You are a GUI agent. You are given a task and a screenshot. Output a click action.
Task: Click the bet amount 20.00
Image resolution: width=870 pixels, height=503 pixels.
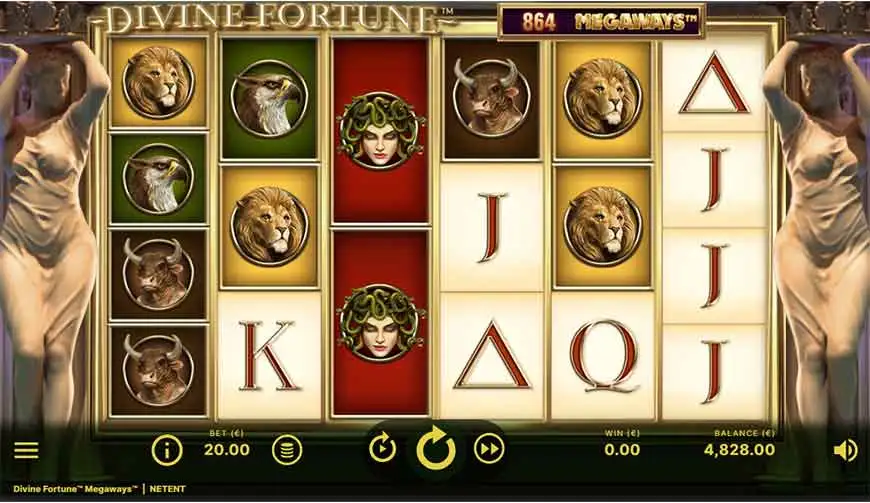coord(227,449)
